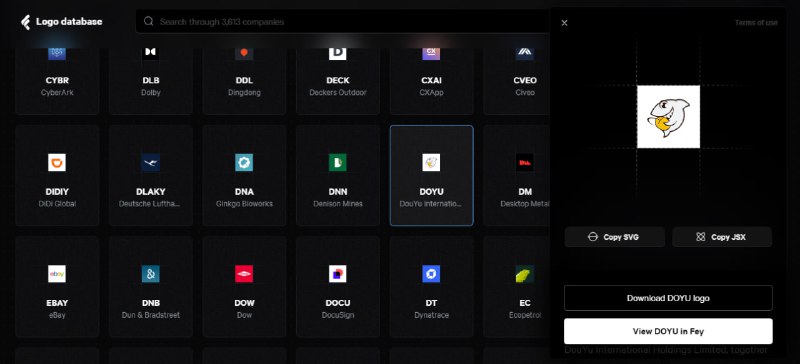Download DOYU logo
The height and width of the screenshot is (364, 800).
coord(668,298)
